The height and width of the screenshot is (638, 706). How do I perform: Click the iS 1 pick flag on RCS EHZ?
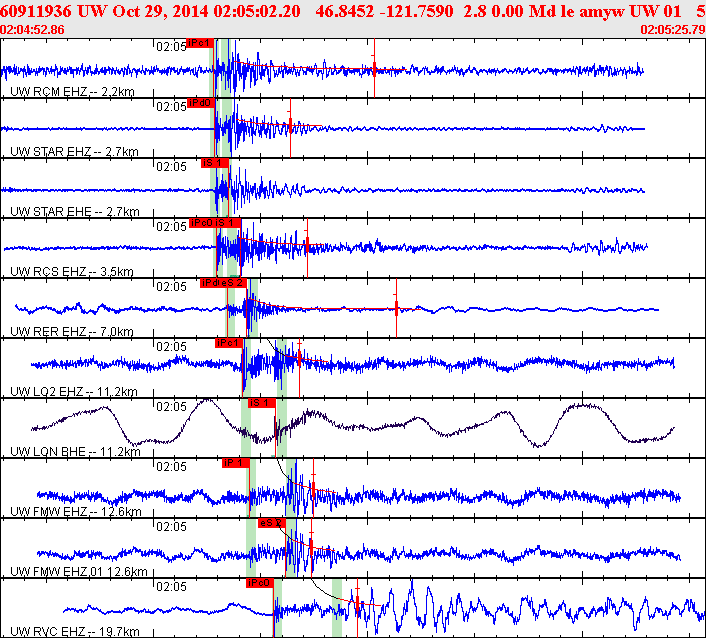pos(228,223)
